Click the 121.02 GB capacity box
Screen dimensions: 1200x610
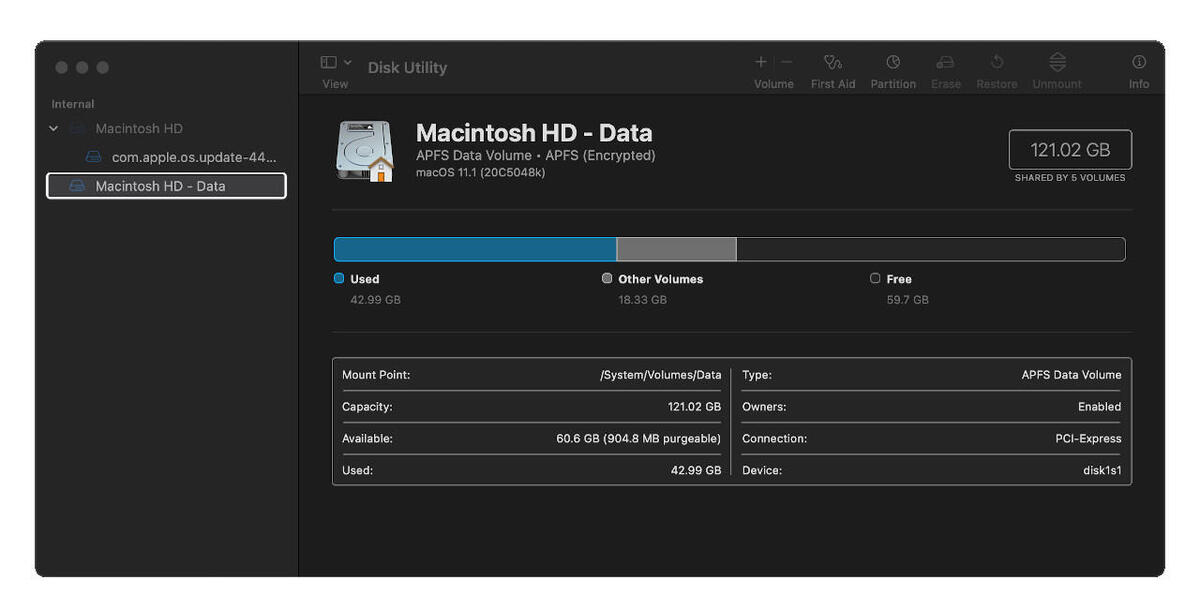[1070, 150]
